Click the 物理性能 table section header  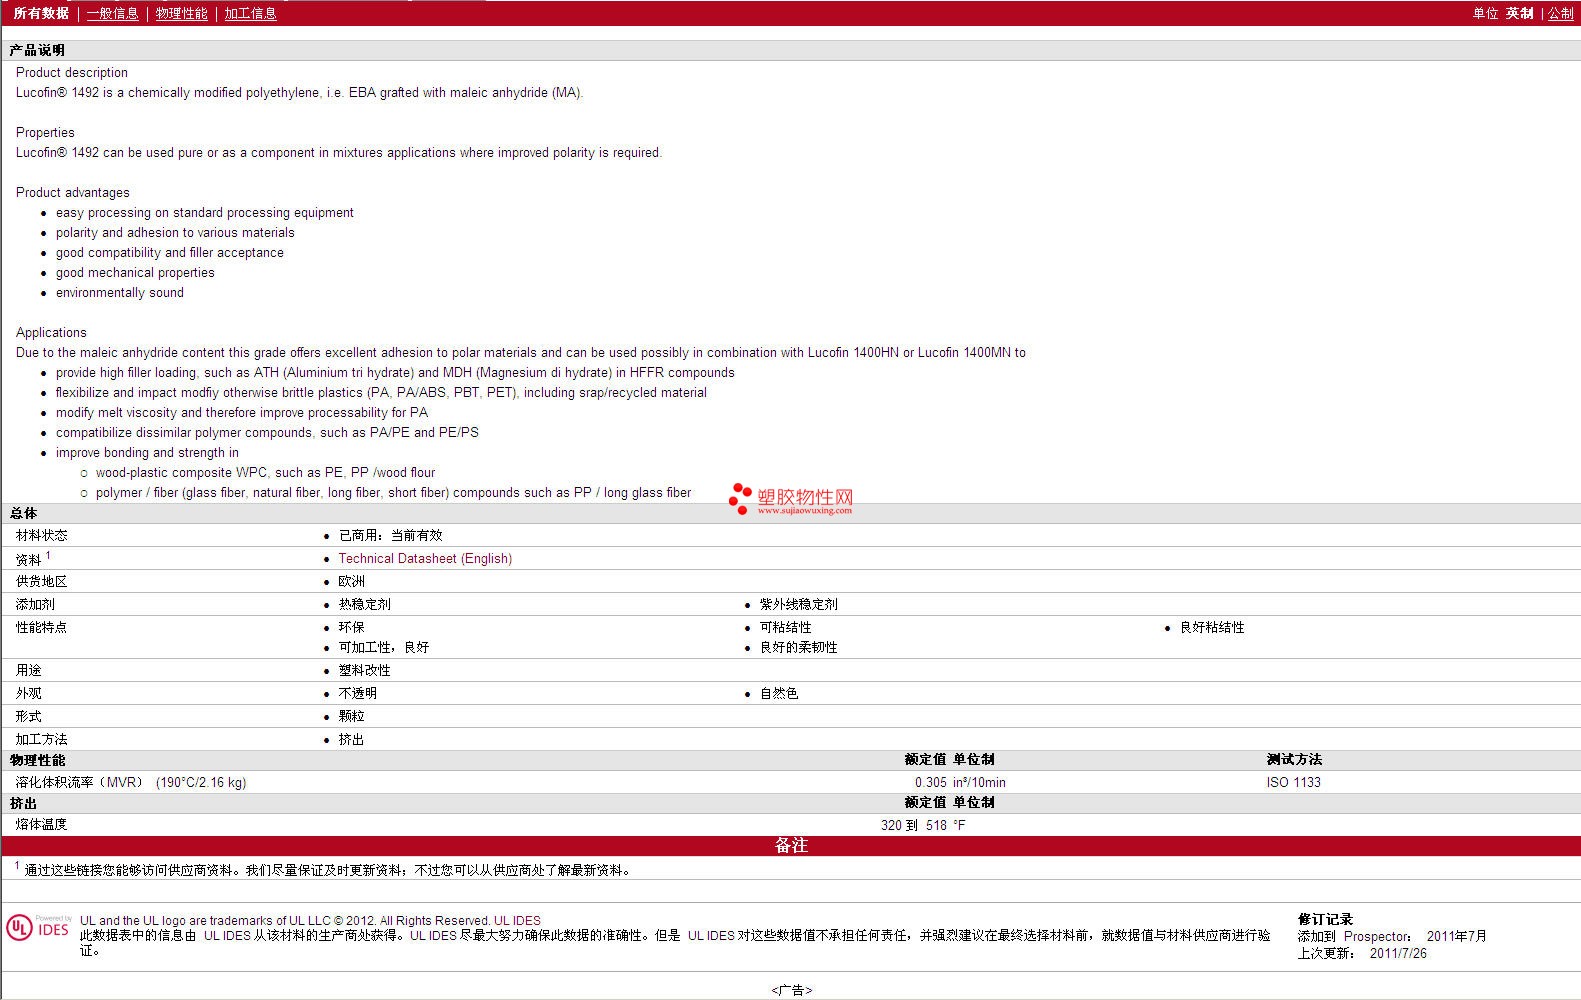pyautogui.click(x=37, y=760)
